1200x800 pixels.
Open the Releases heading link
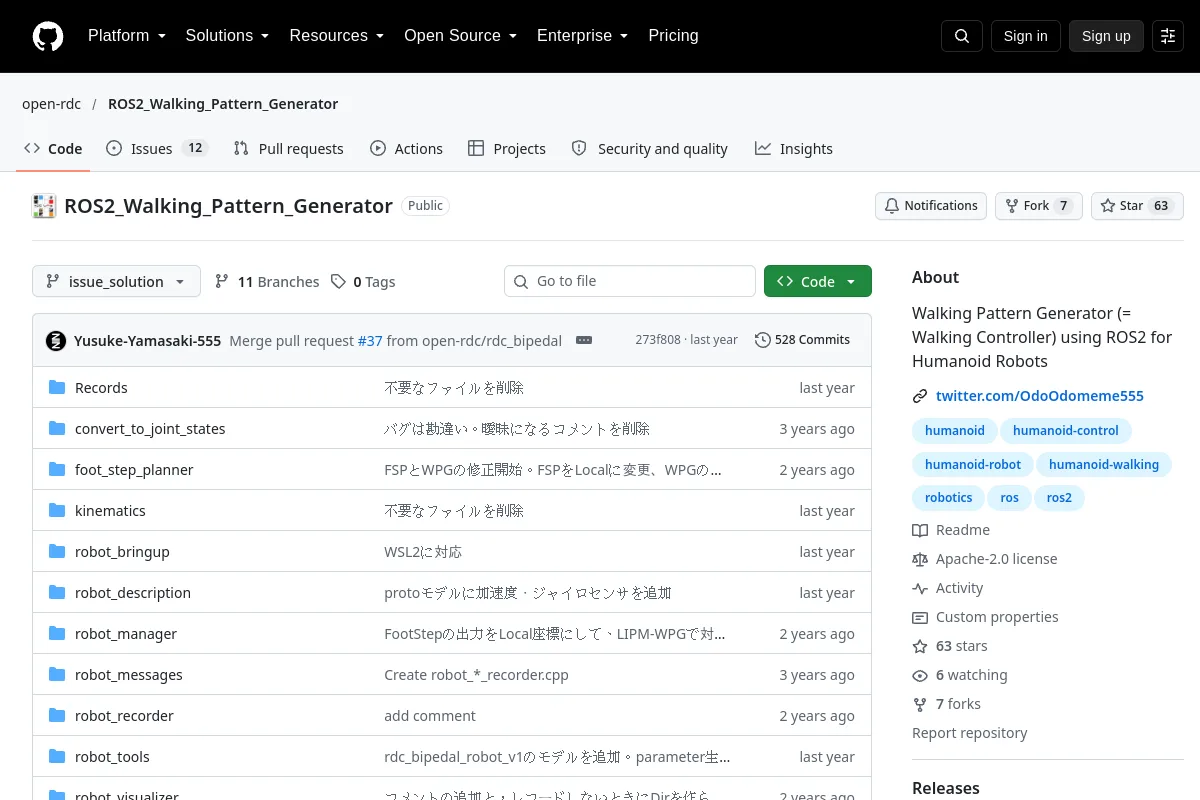[946, 788]
